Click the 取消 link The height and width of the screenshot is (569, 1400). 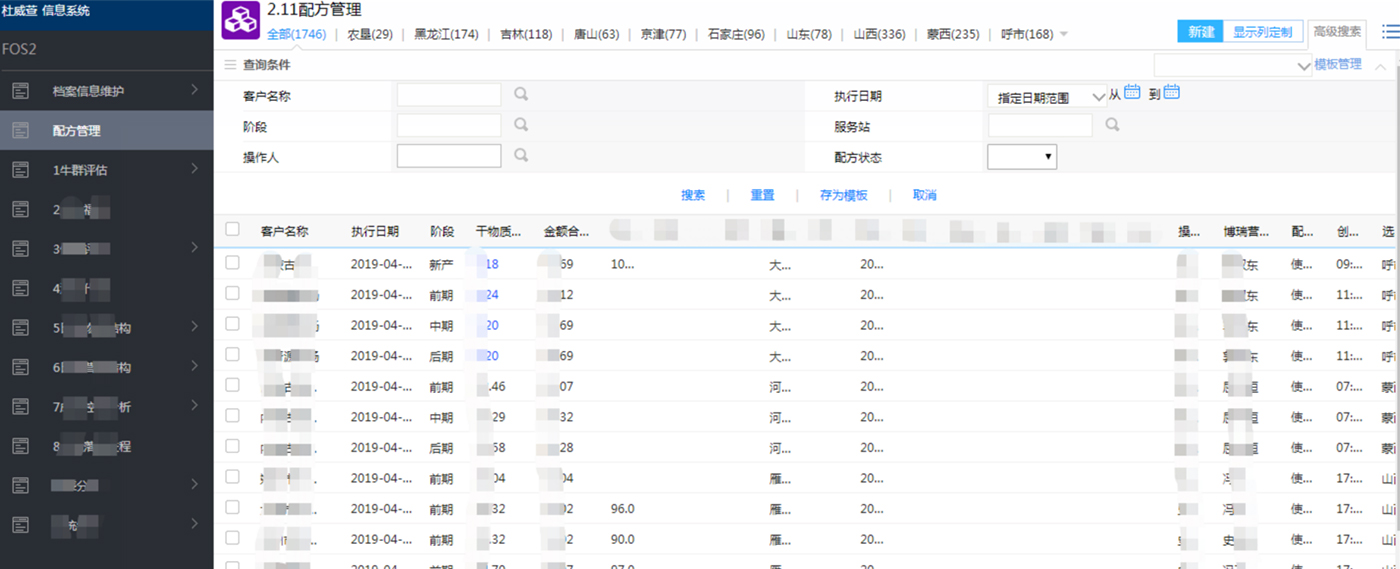pyautogui.click(x=924, y=195)
